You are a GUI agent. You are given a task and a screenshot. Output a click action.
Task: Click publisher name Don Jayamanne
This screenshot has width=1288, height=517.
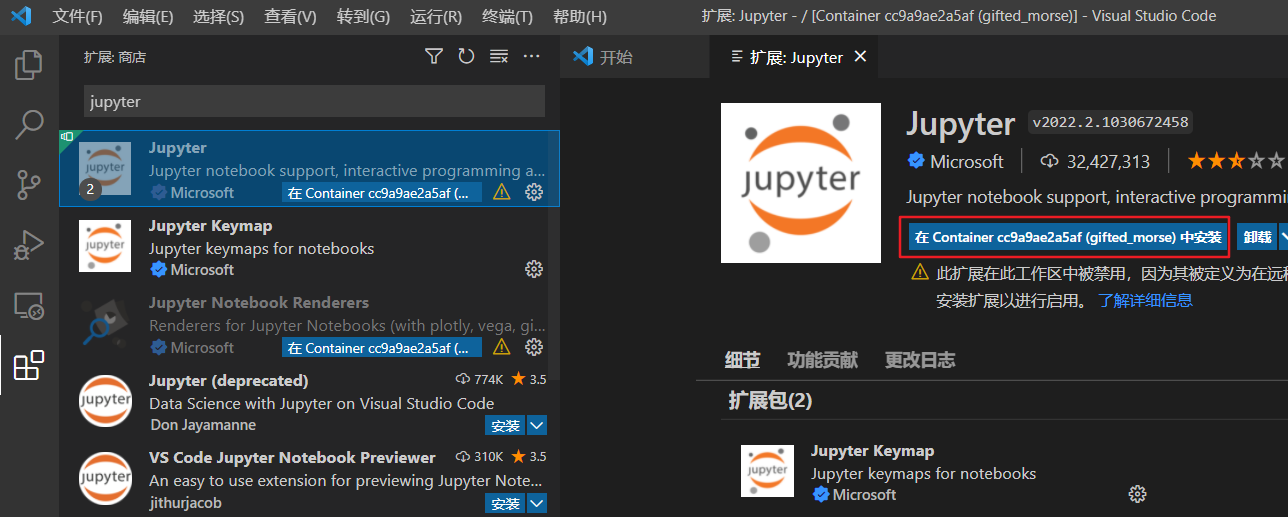[202, 425]
